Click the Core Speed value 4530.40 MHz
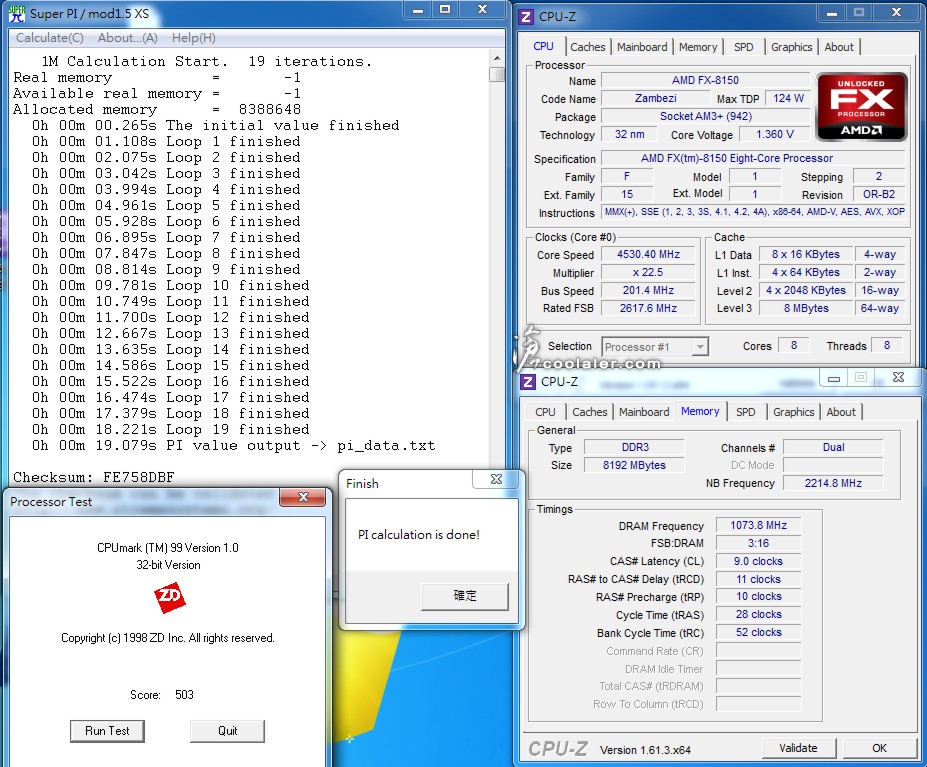The height and width of the screenshot is (767, 927). [648, 254]
